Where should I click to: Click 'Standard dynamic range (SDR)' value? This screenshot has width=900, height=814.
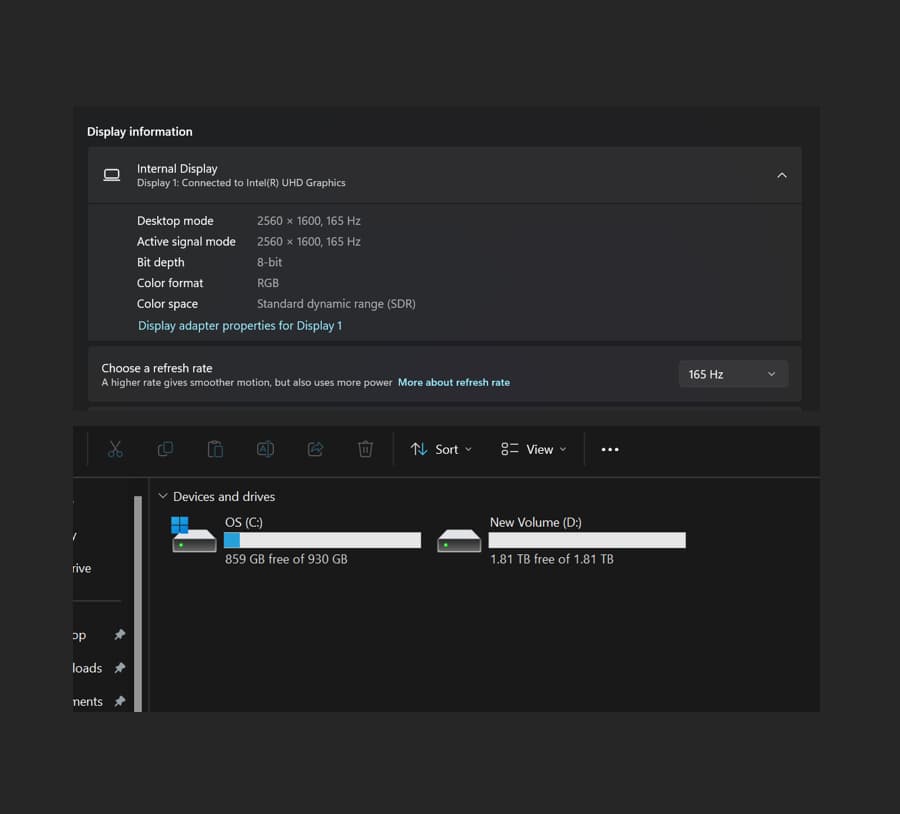(x=336, y=304)
